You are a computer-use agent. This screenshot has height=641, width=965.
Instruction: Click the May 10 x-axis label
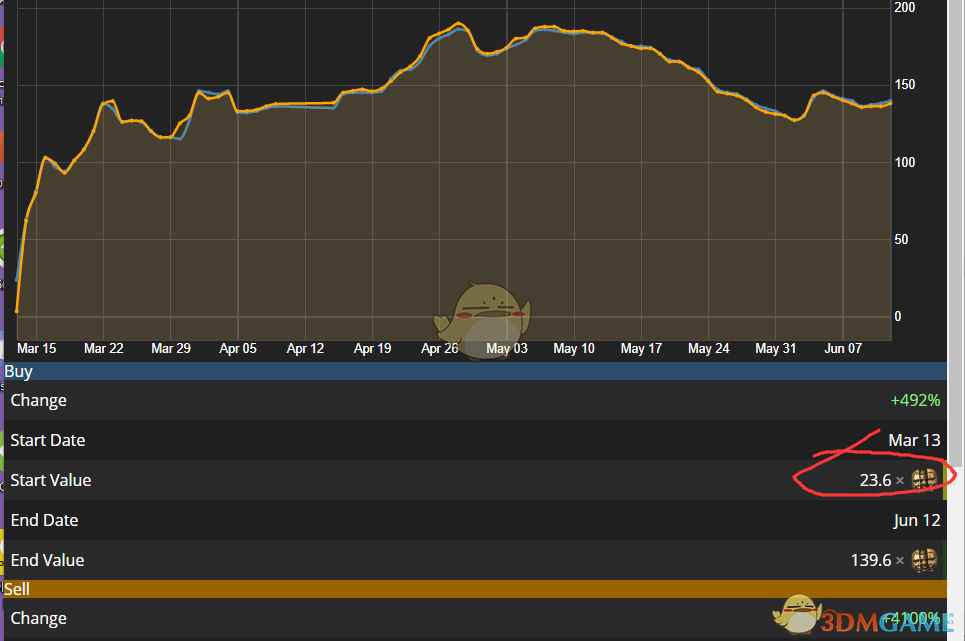(x=574, y=349)
